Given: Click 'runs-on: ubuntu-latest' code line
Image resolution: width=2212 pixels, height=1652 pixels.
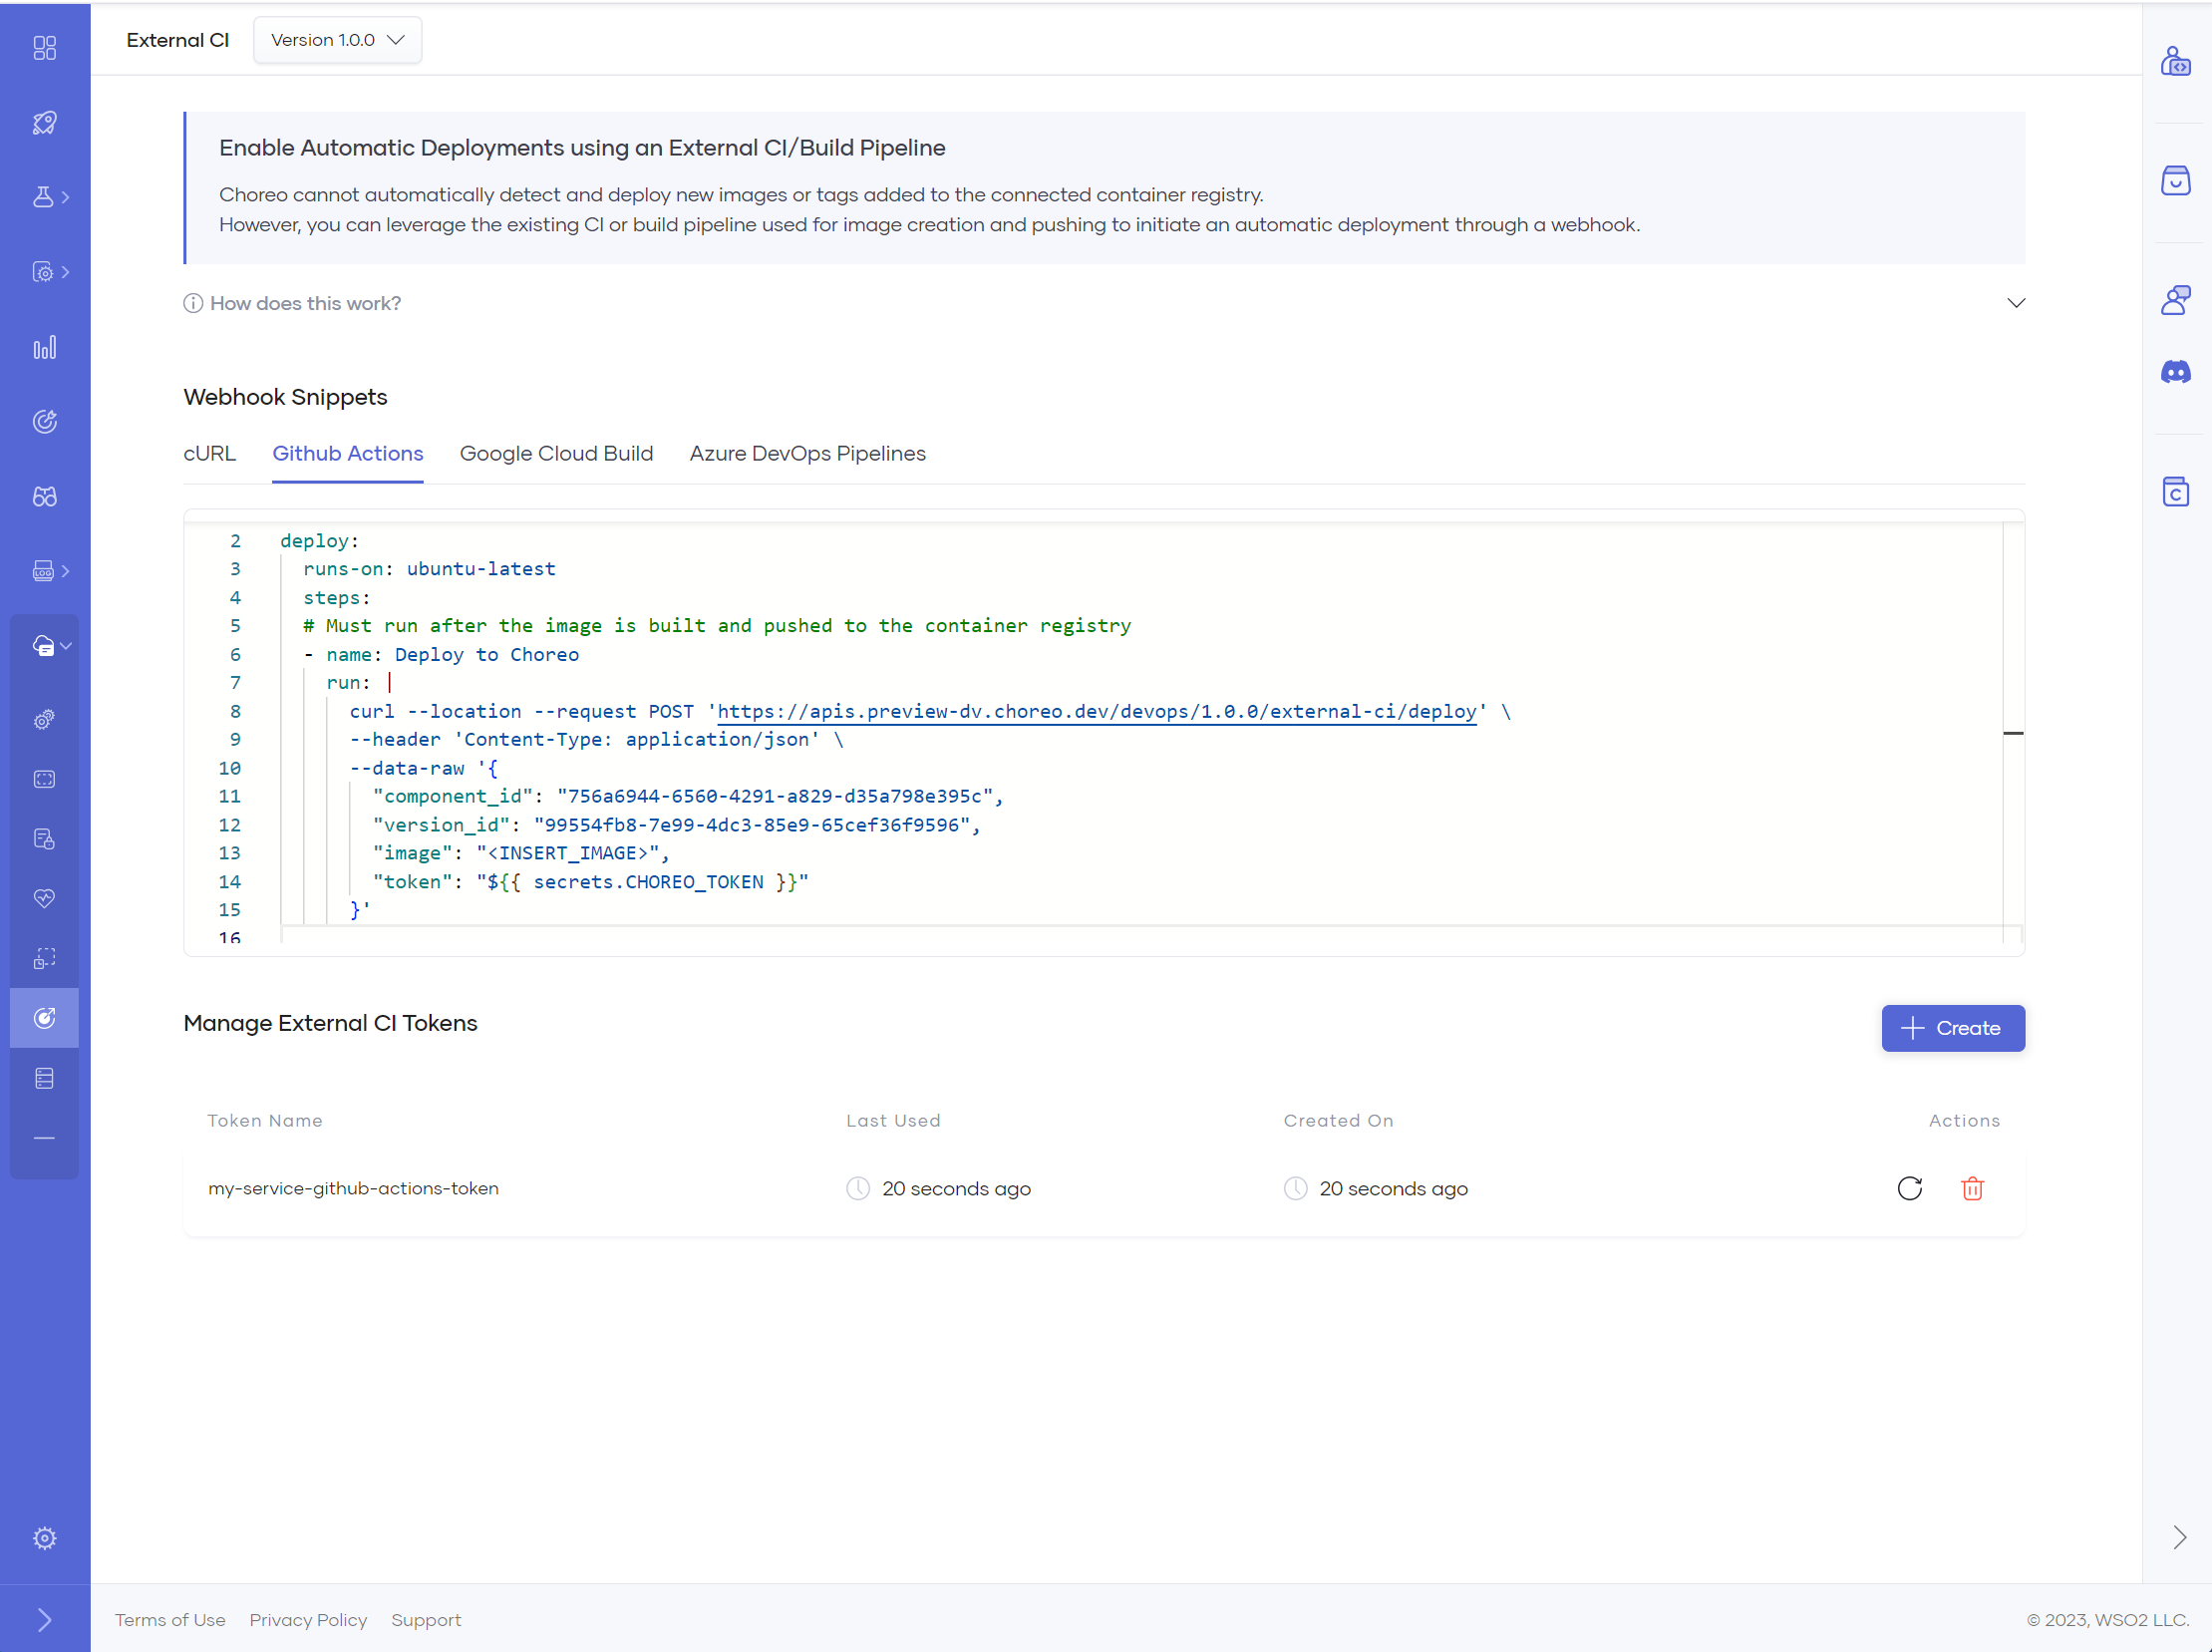Looking at the screenshot, I should [x=429, y=569].
